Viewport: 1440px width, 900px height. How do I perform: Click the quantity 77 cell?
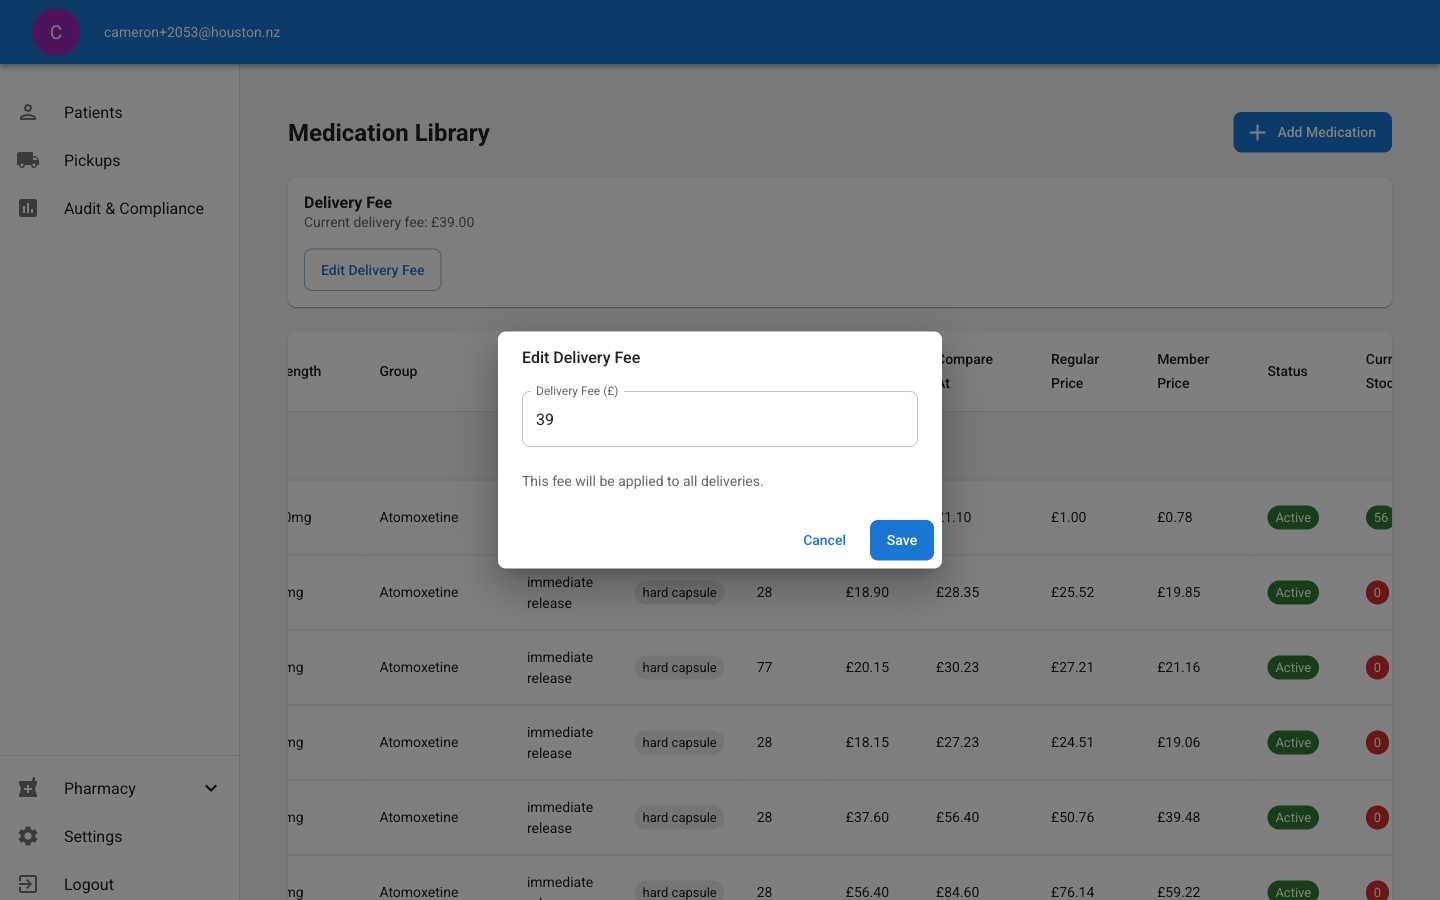click(764, 667)
